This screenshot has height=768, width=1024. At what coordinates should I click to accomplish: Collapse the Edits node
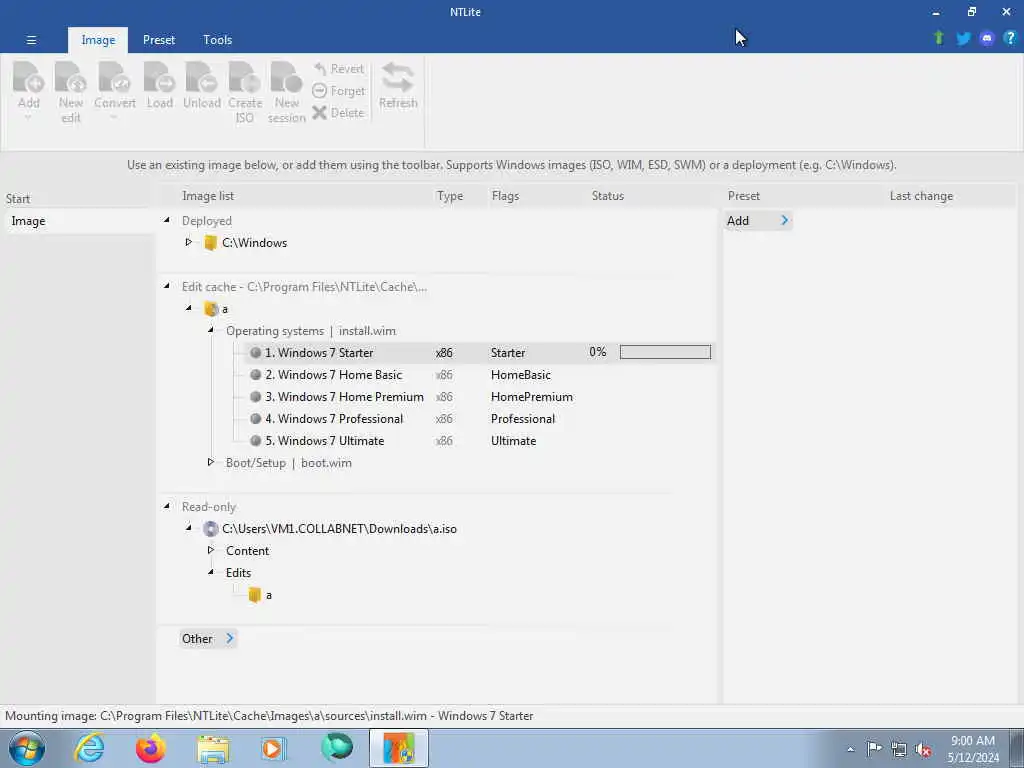coord(211,572)
